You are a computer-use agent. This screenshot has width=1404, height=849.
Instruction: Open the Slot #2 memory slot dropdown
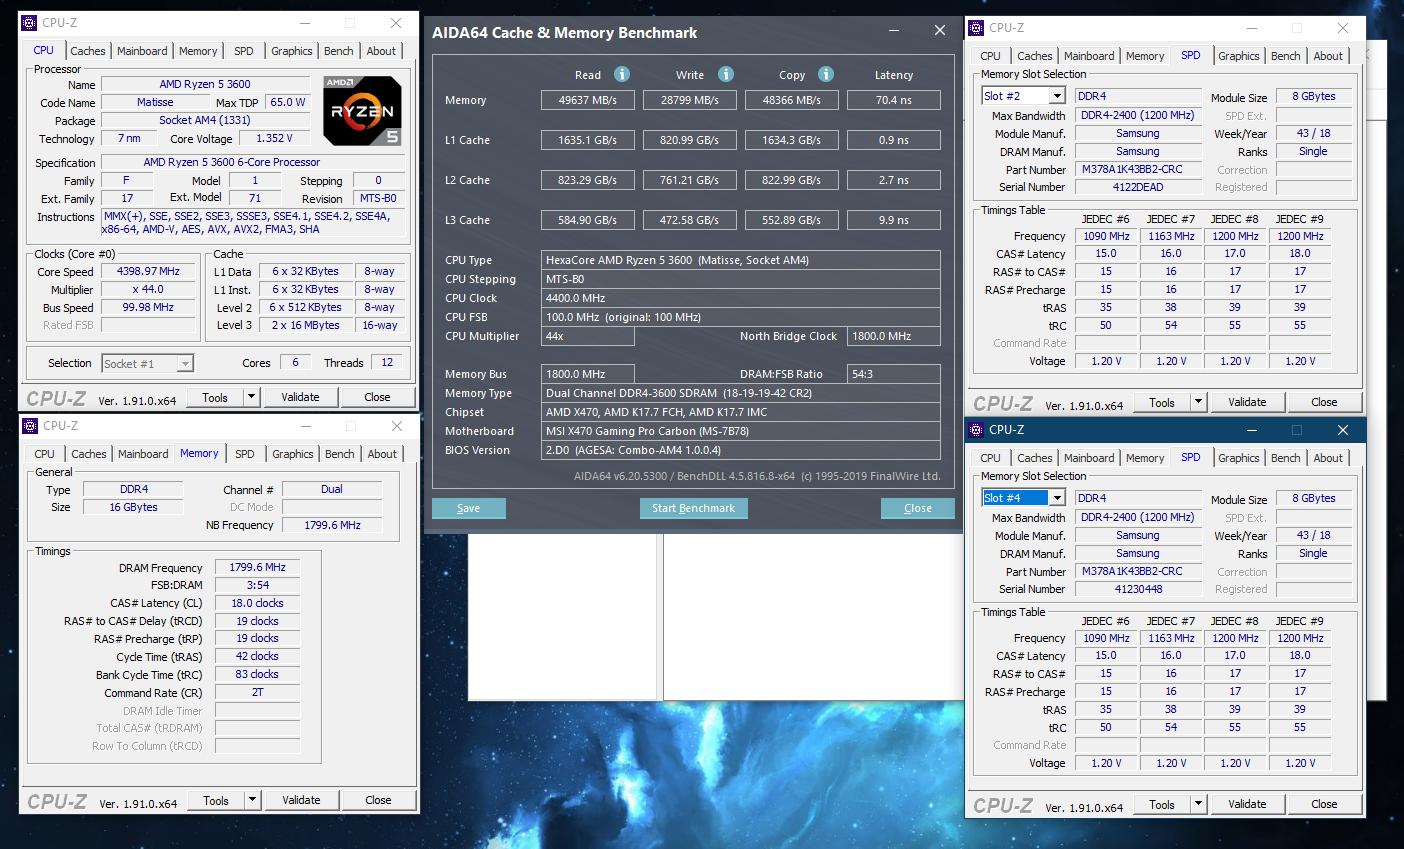coord(1057,96)
